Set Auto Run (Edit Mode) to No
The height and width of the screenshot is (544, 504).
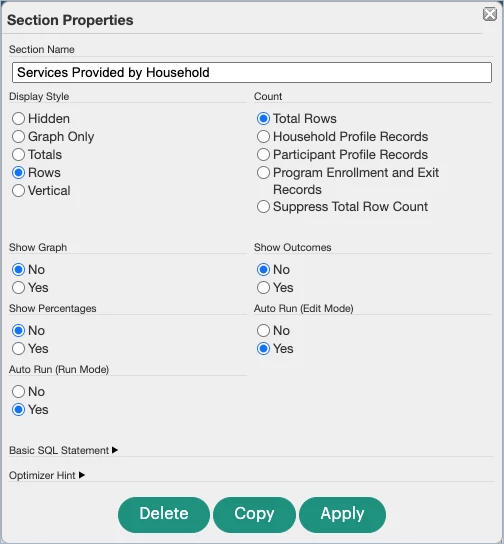click(x=263, y=331)
